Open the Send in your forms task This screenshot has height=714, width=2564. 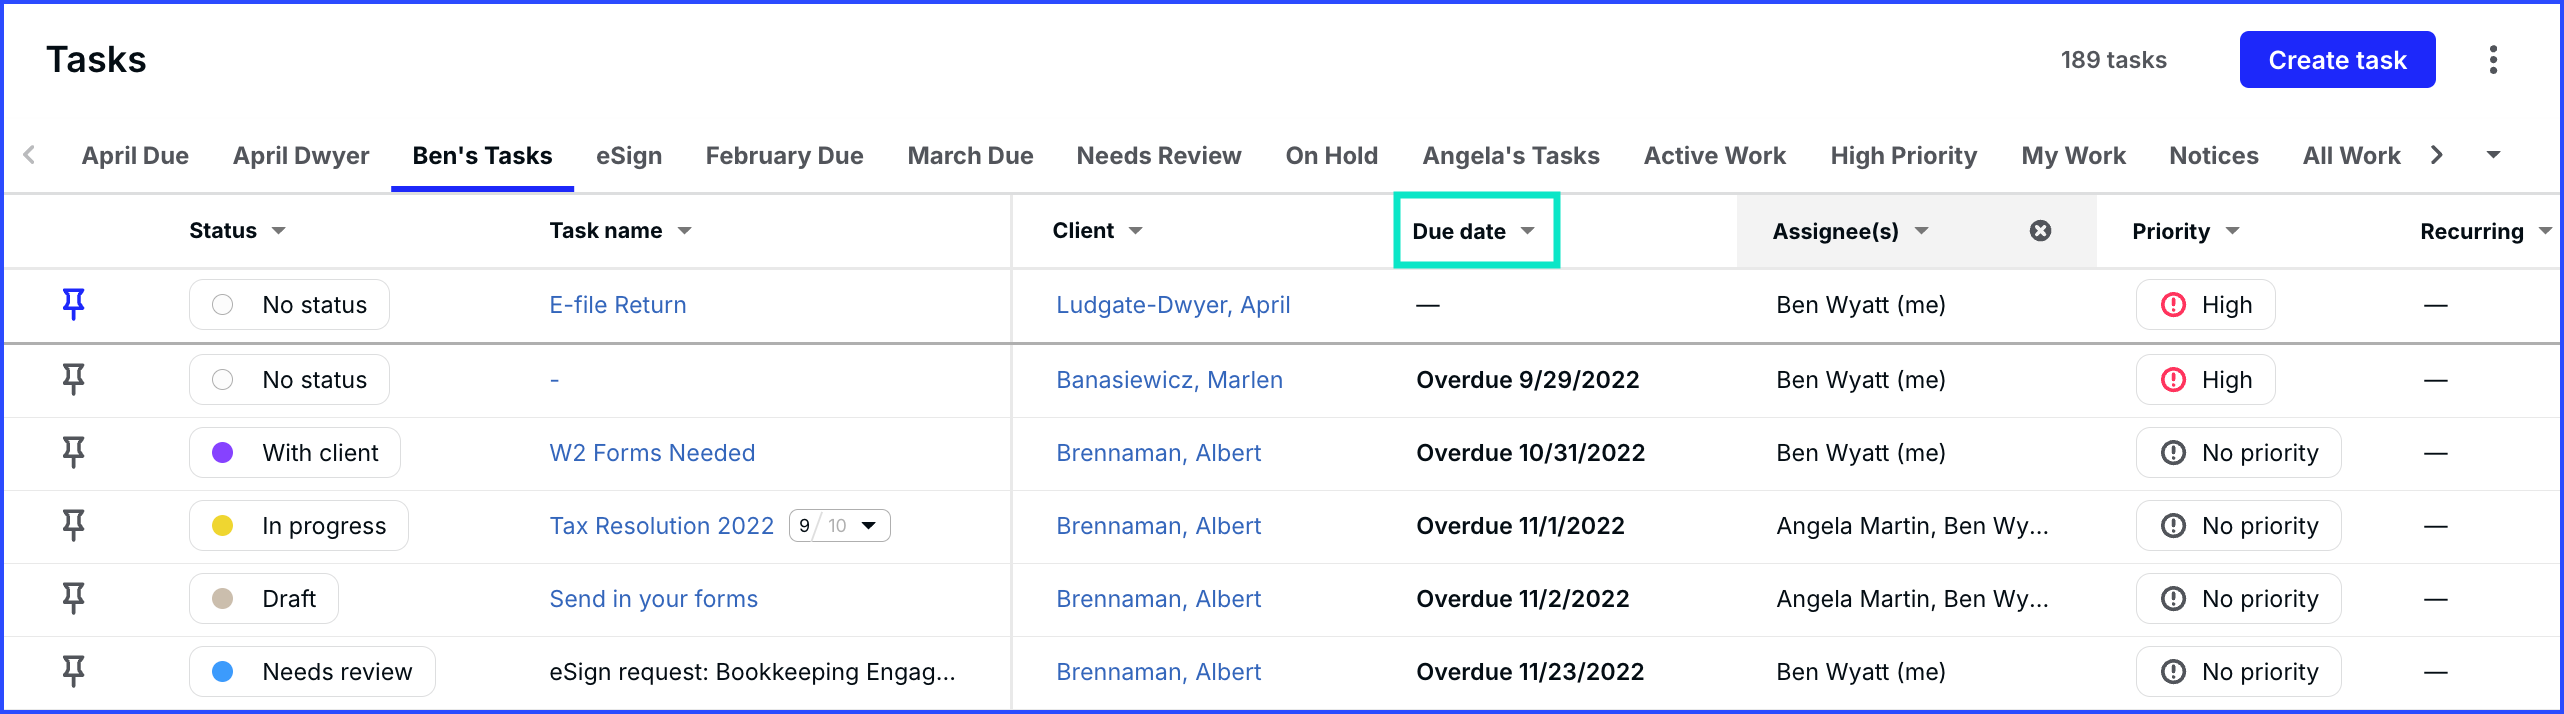653,598
